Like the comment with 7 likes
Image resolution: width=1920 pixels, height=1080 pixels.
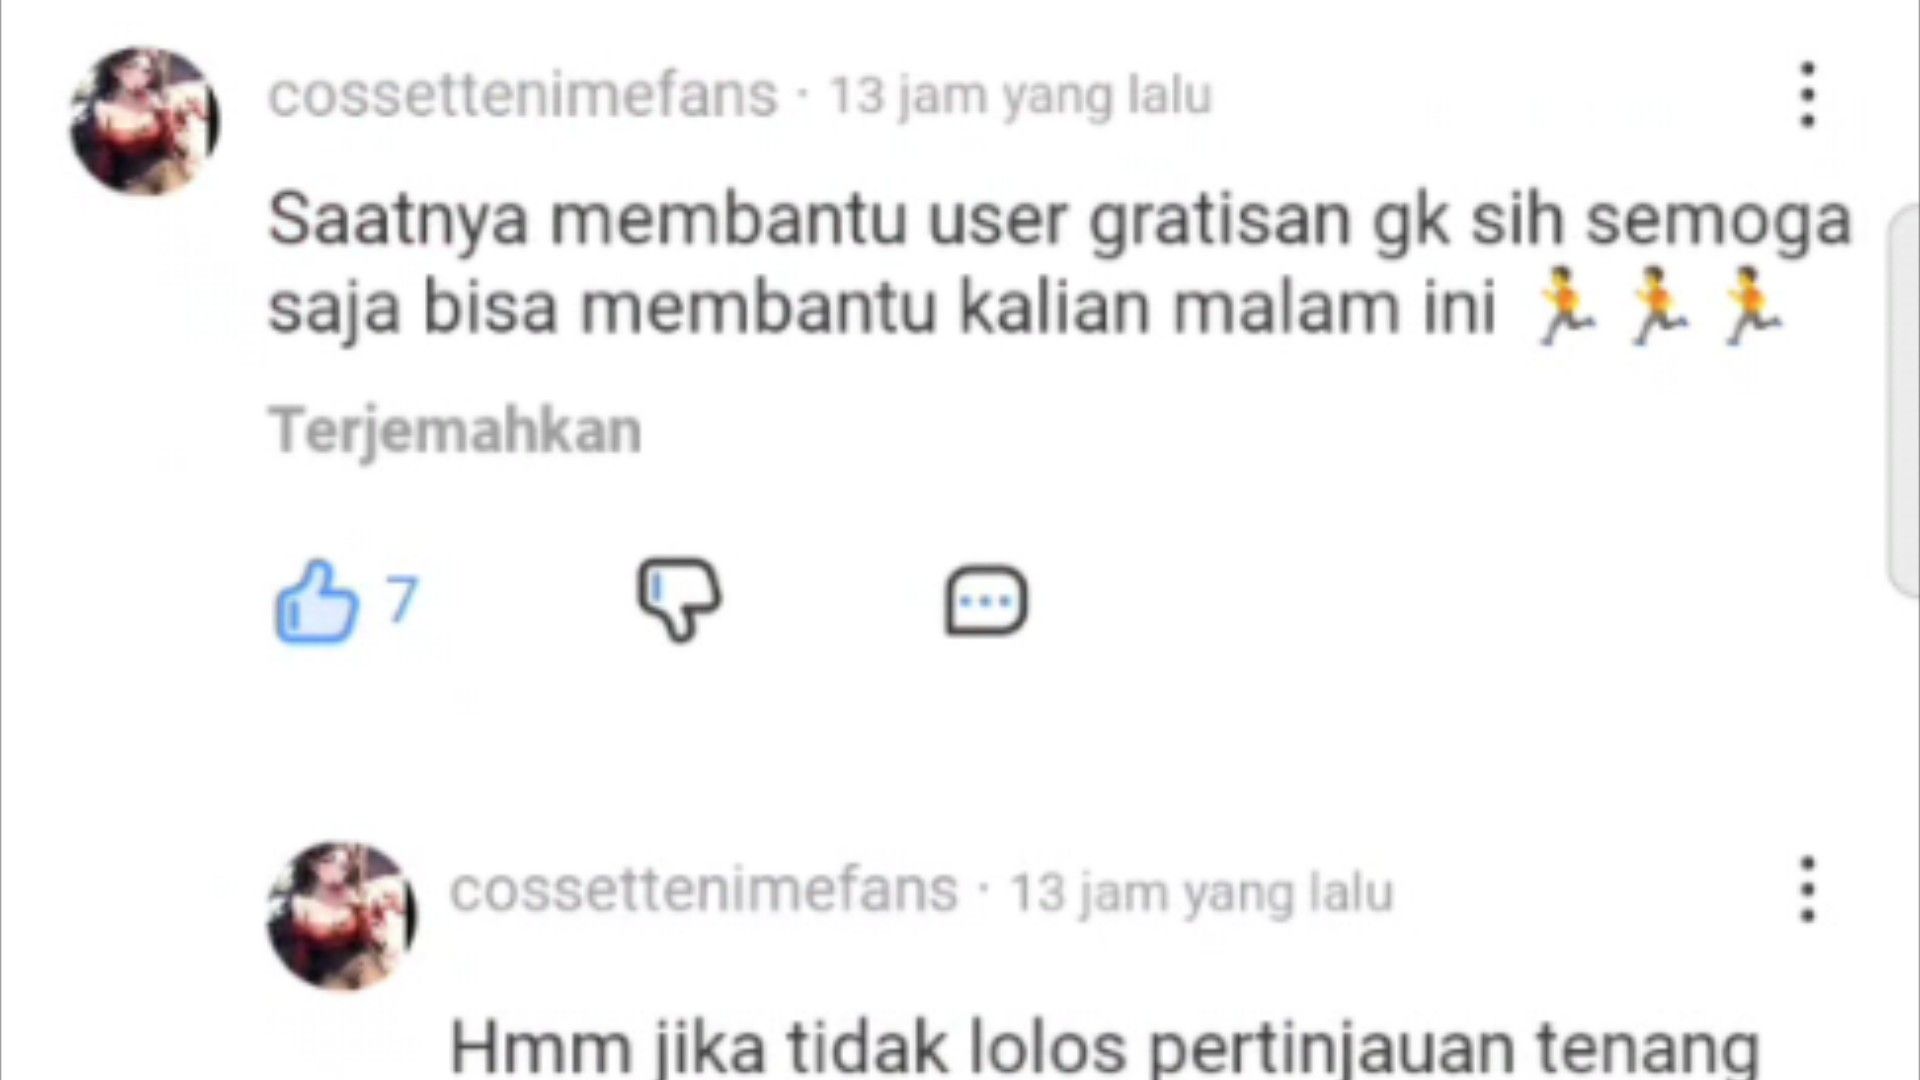316,600
